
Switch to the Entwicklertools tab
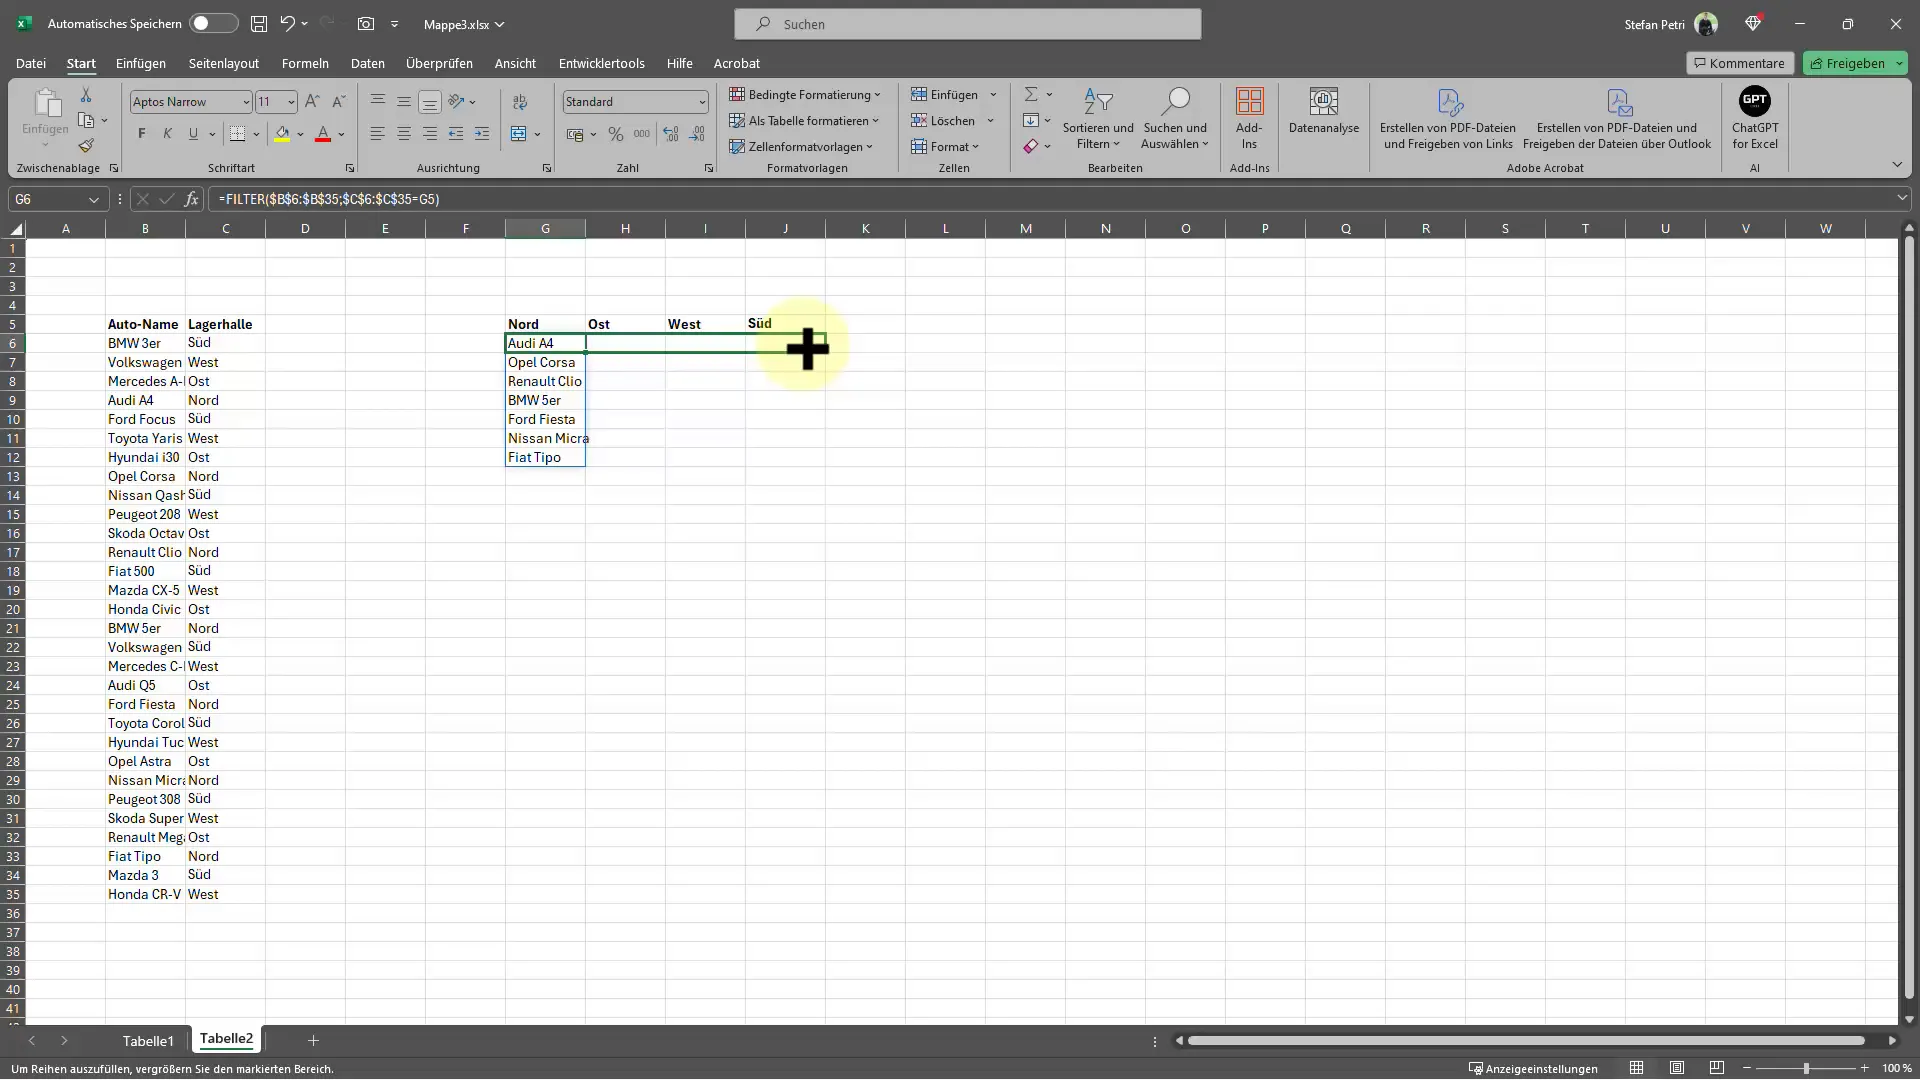click(x=602, y=63)
